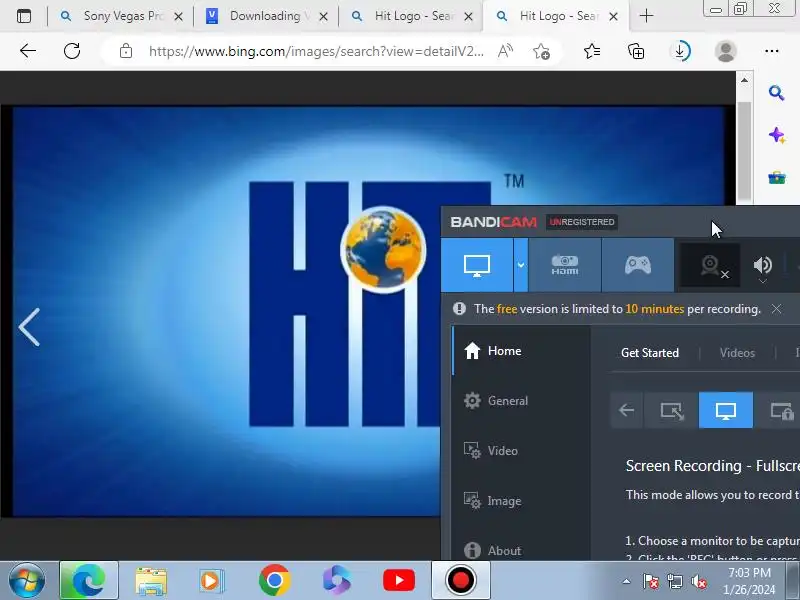
Task: Open the taskbar clock and date
Action: click(x=749, y=582)
